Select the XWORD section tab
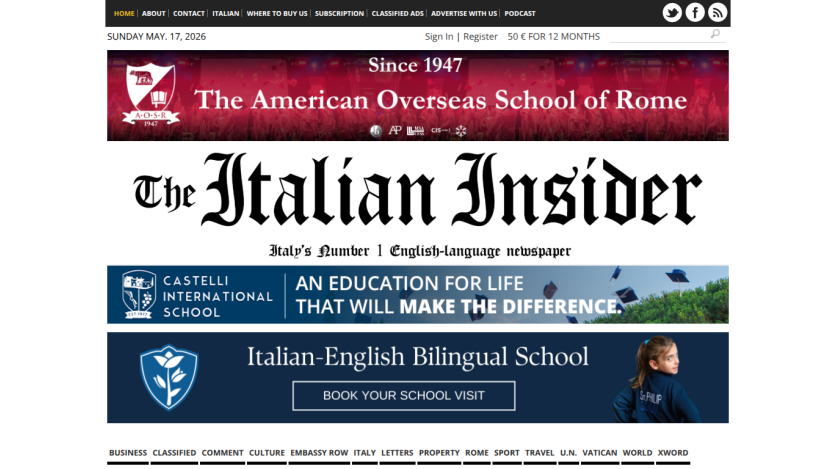Screen dimensions: 835x469 [x=673, y=453]
